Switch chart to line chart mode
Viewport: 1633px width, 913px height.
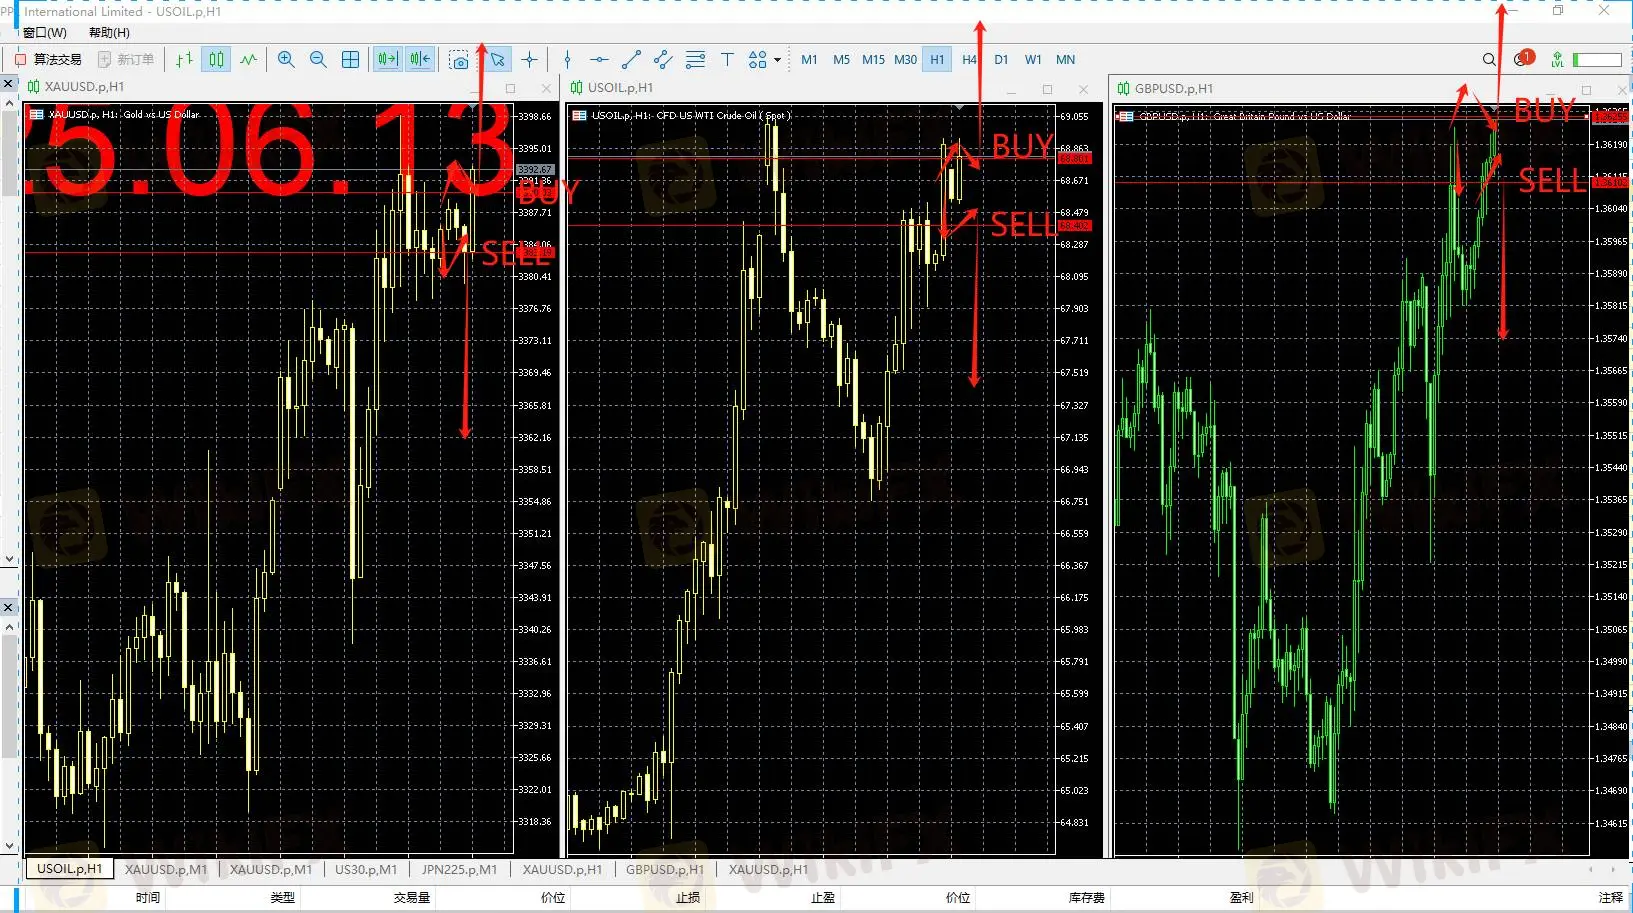(x=248, y=60)
